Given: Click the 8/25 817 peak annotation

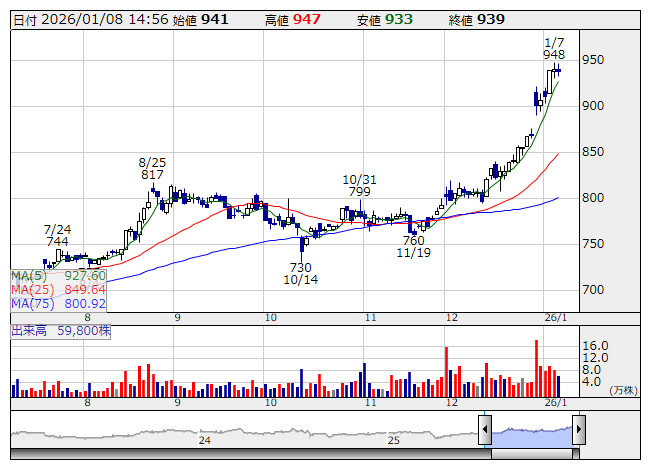Looking at the screenshot, I should click(x=152, y=168).
